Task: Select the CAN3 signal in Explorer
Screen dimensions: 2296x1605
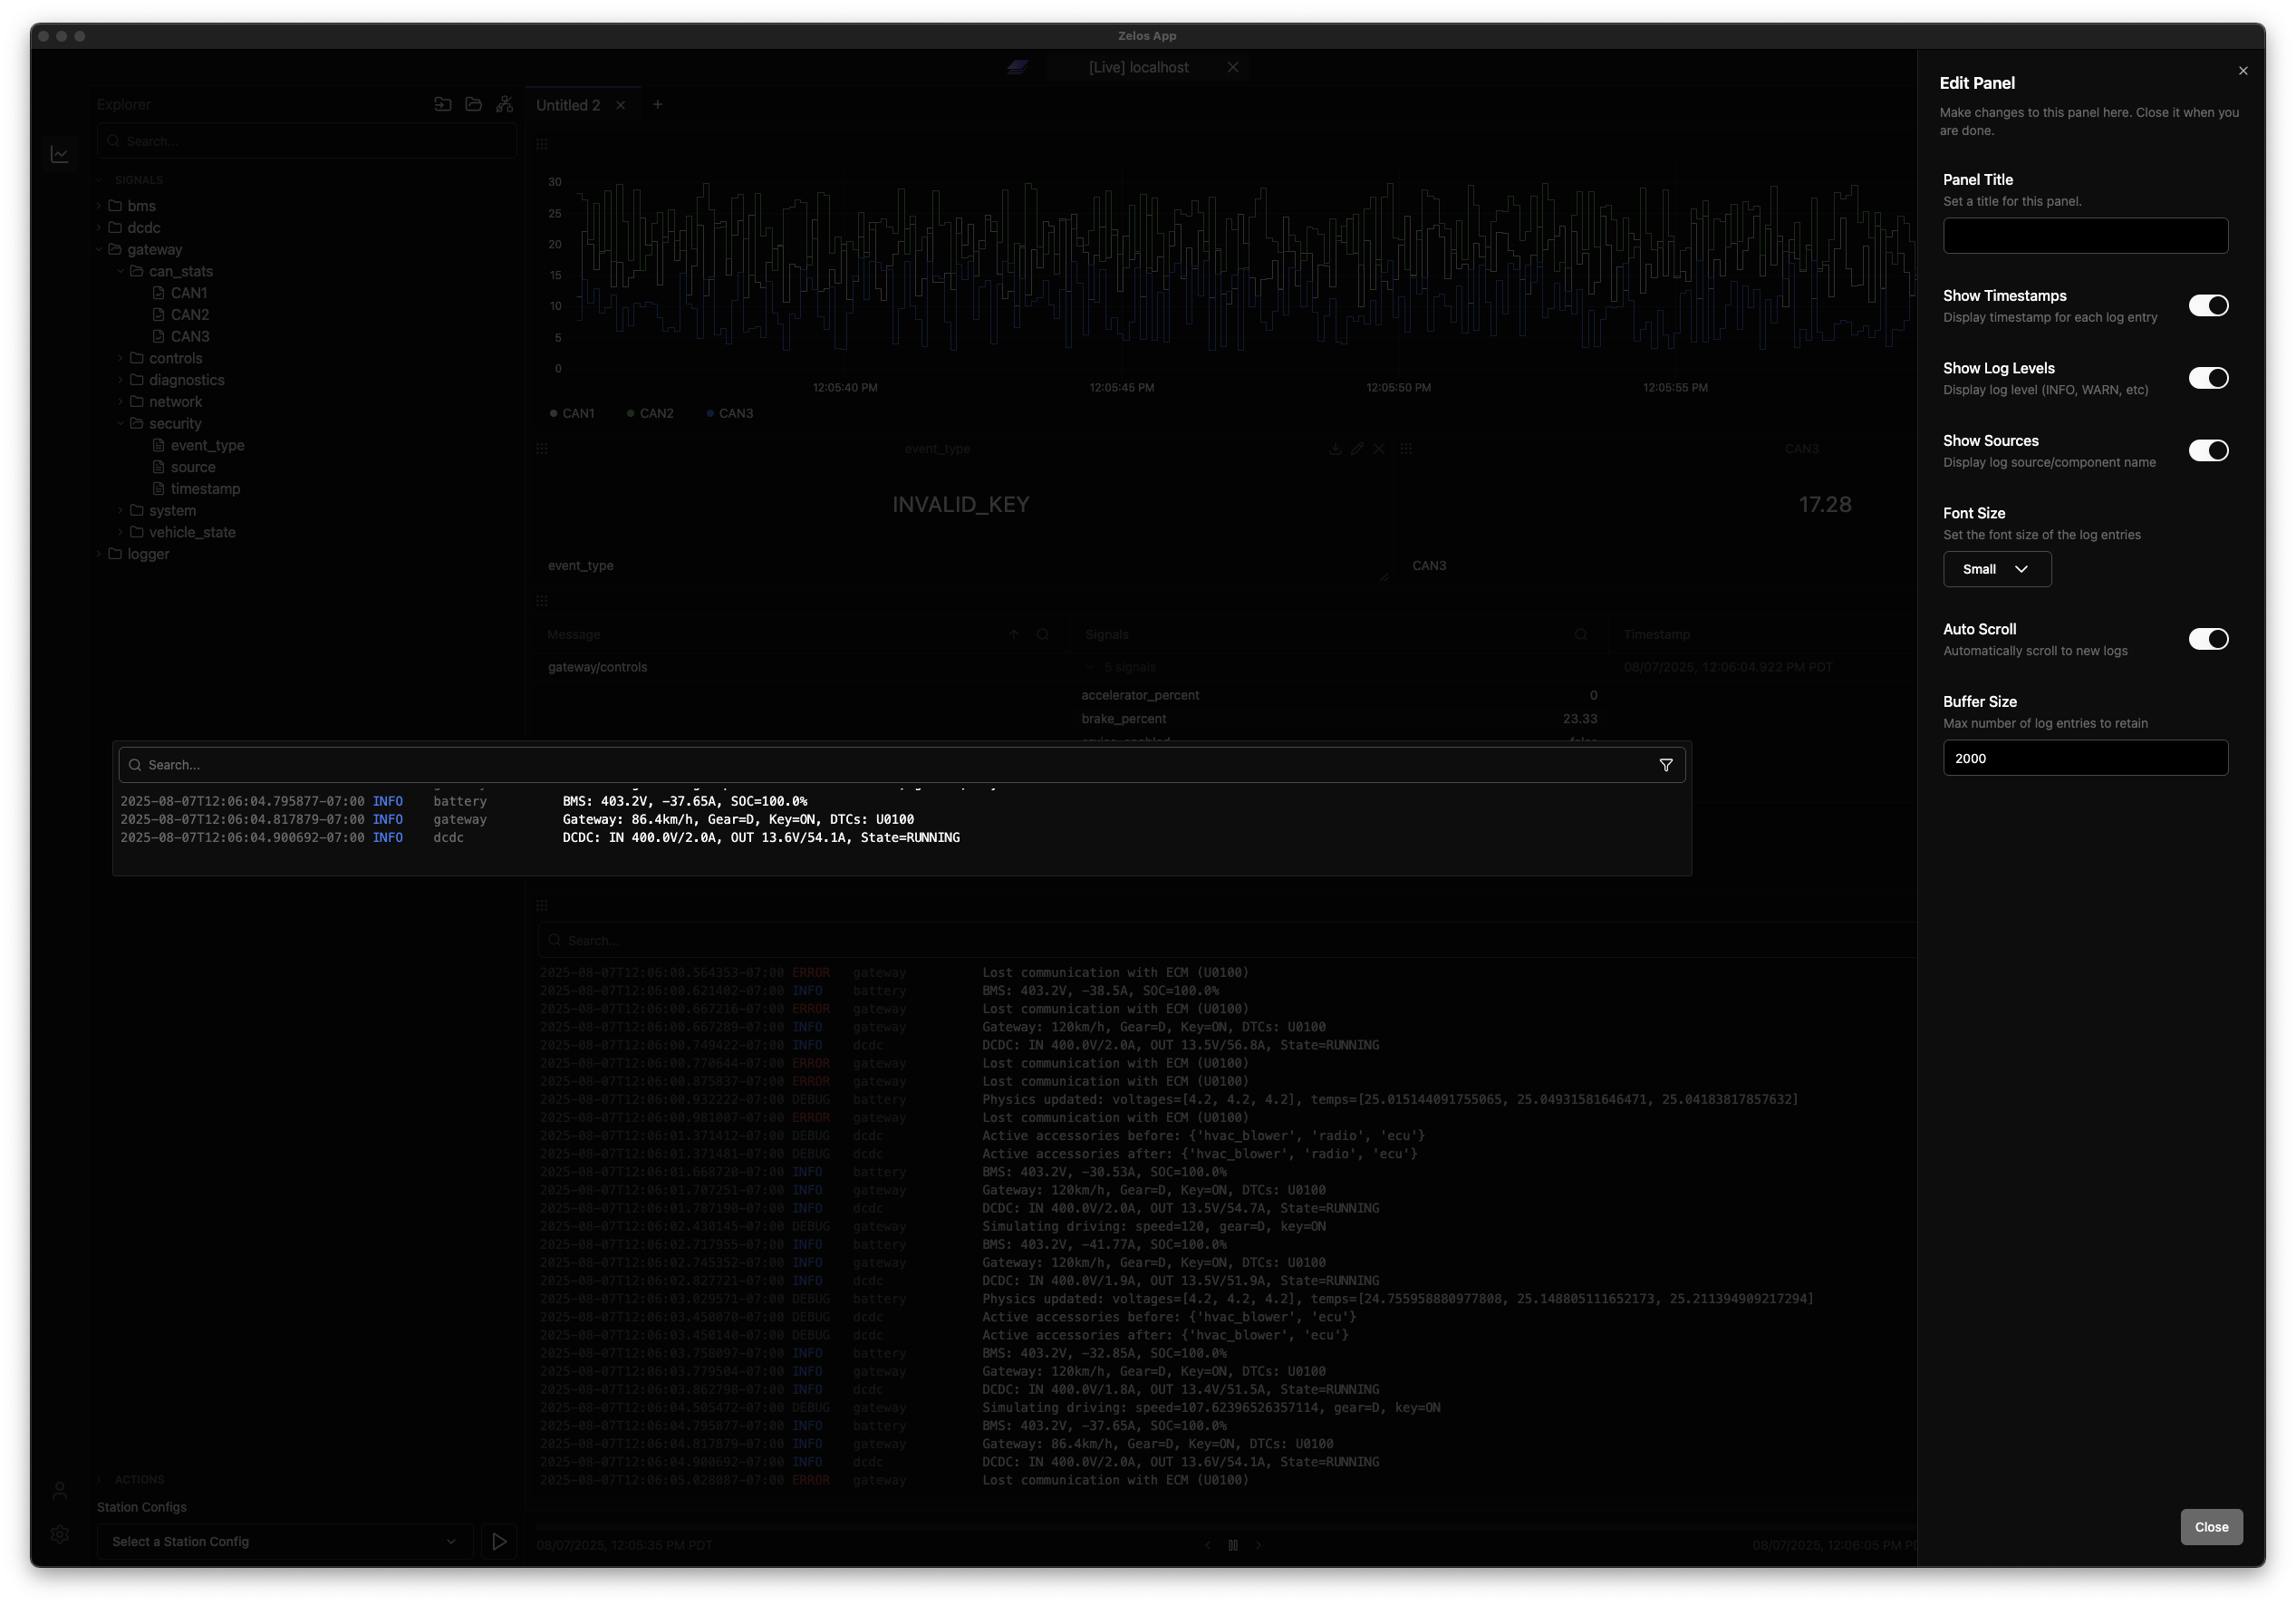Action: (189, 337)
